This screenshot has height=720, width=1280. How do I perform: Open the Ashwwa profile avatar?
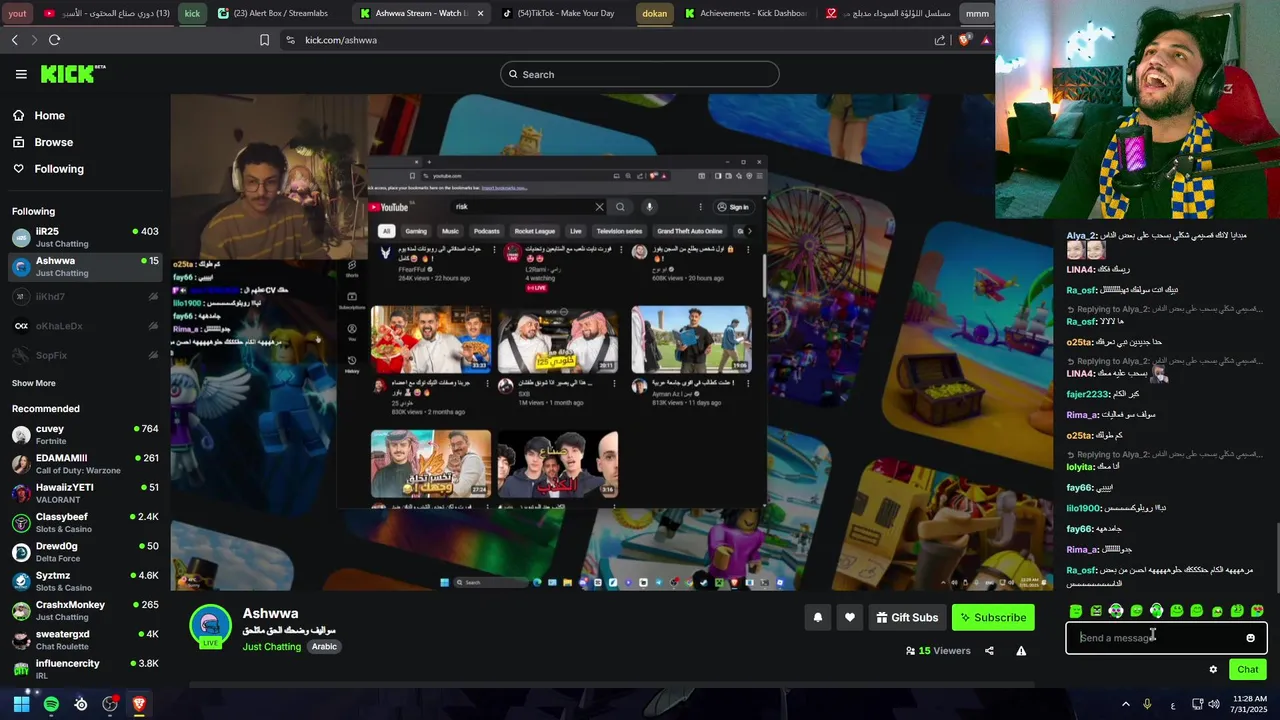210,626
